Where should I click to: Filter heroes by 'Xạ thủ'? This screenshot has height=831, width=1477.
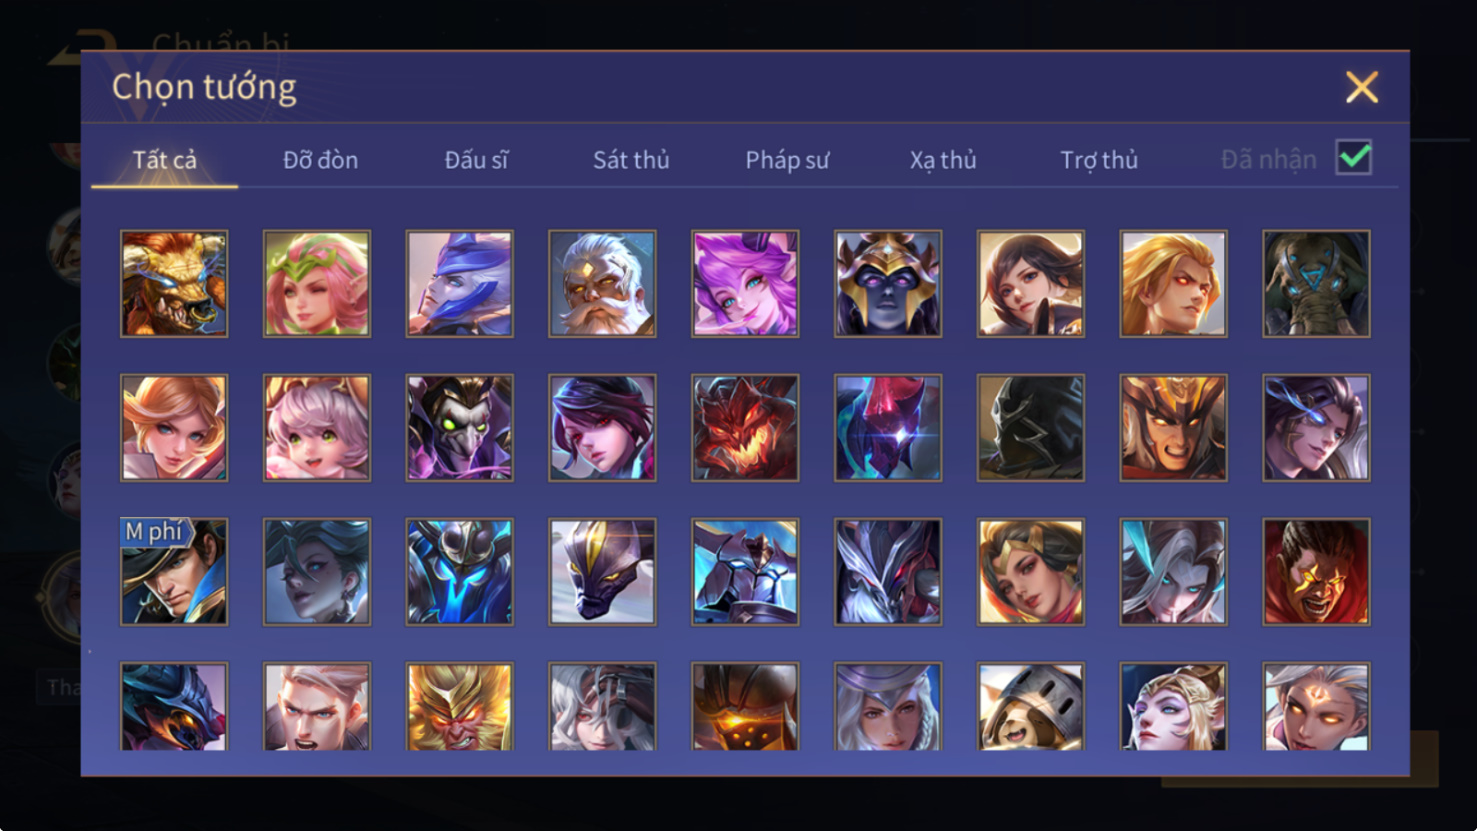(943, 160)
